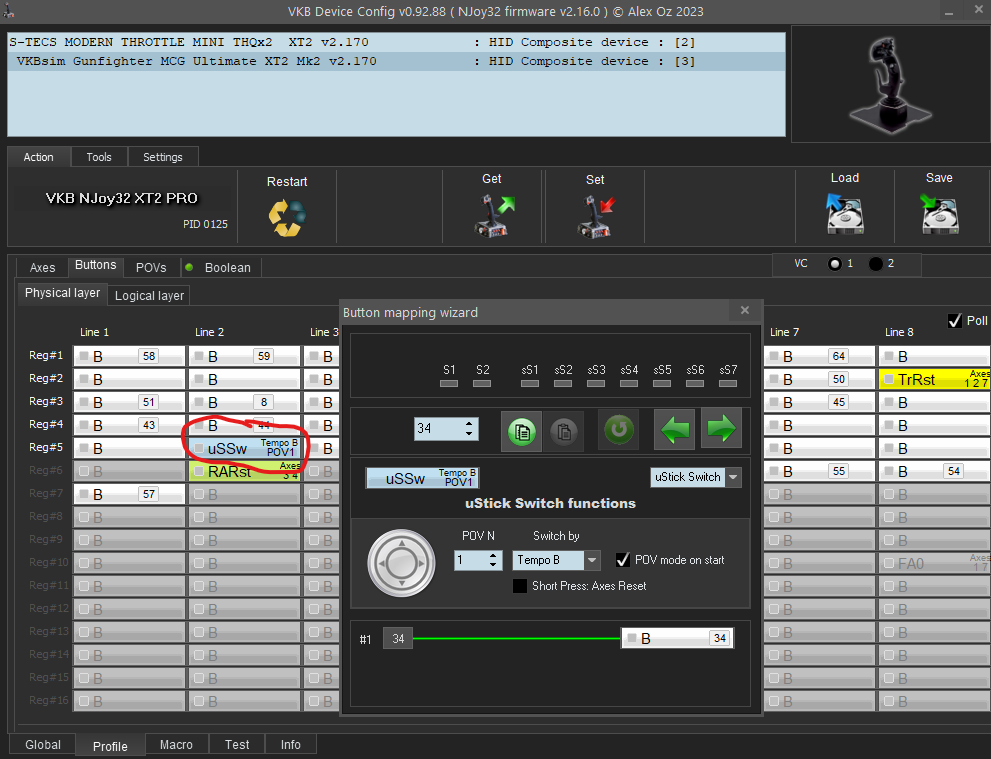Toggle the sS7 subshift indicator
The image size is (991, 759).
[728, 383]
